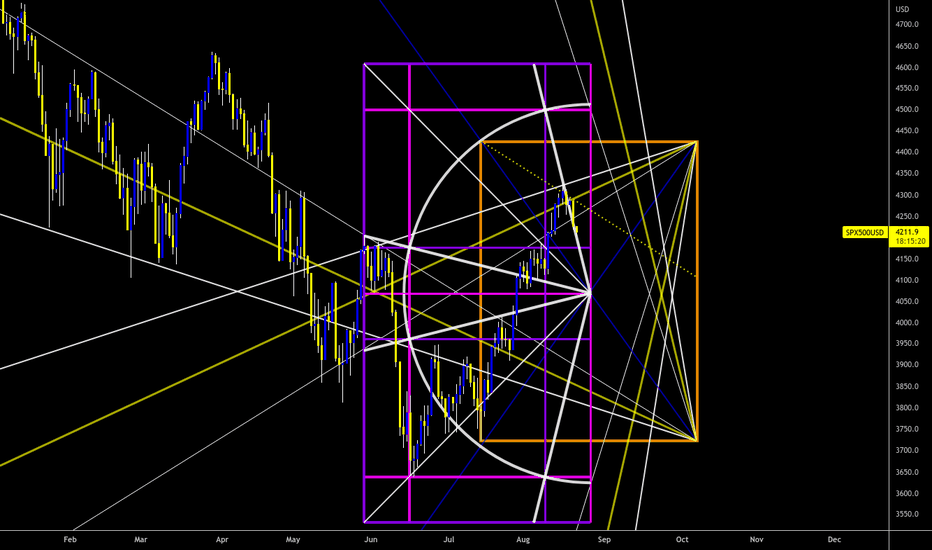Click the 3750.0 price axis label
The width and height of the screenshot is (932, 550).
[x=907, y=429]
